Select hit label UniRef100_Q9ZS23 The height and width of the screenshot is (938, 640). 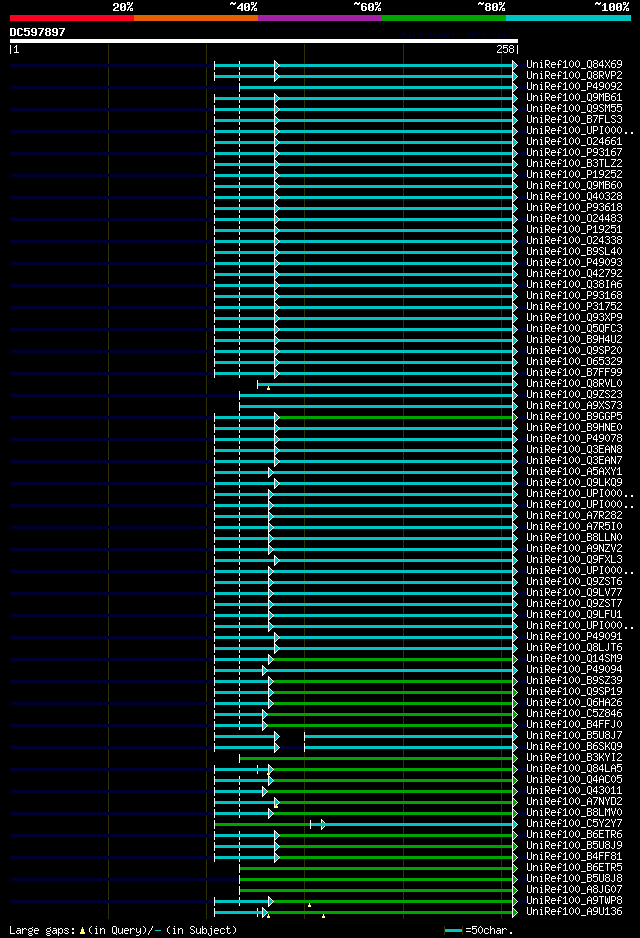click(x=574, y=394)
